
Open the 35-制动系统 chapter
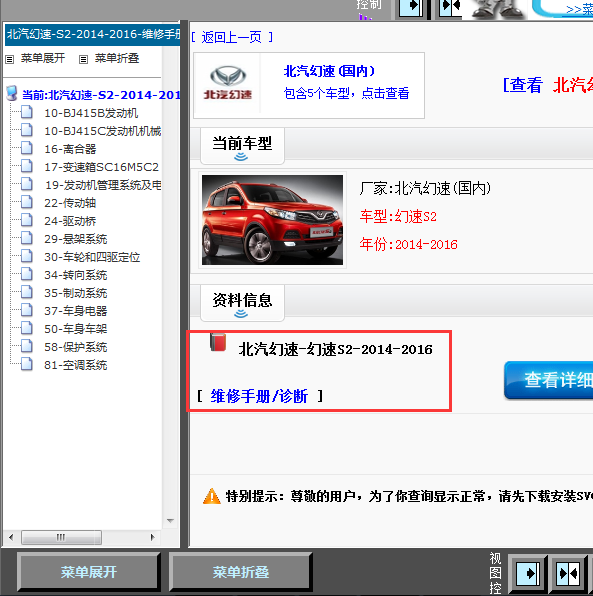click(x=76, y=293)
